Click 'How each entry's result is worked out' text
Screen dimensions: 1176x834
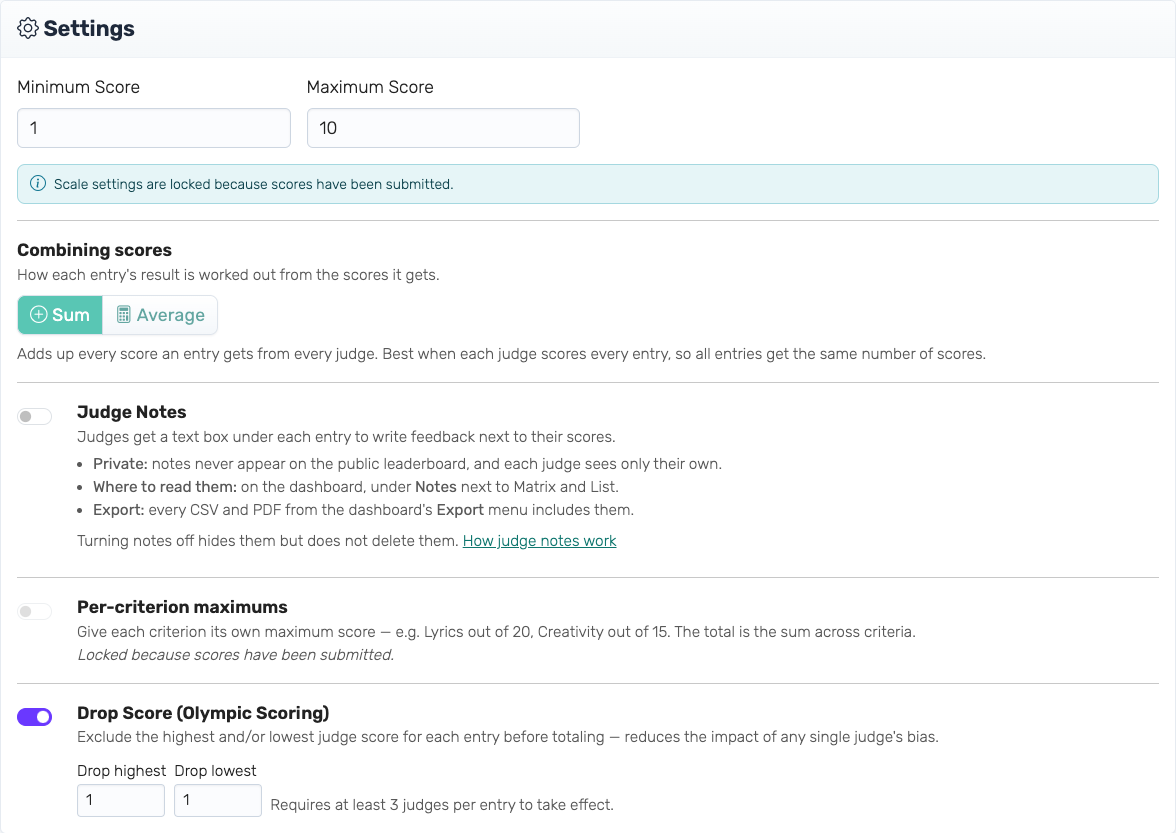228,275
